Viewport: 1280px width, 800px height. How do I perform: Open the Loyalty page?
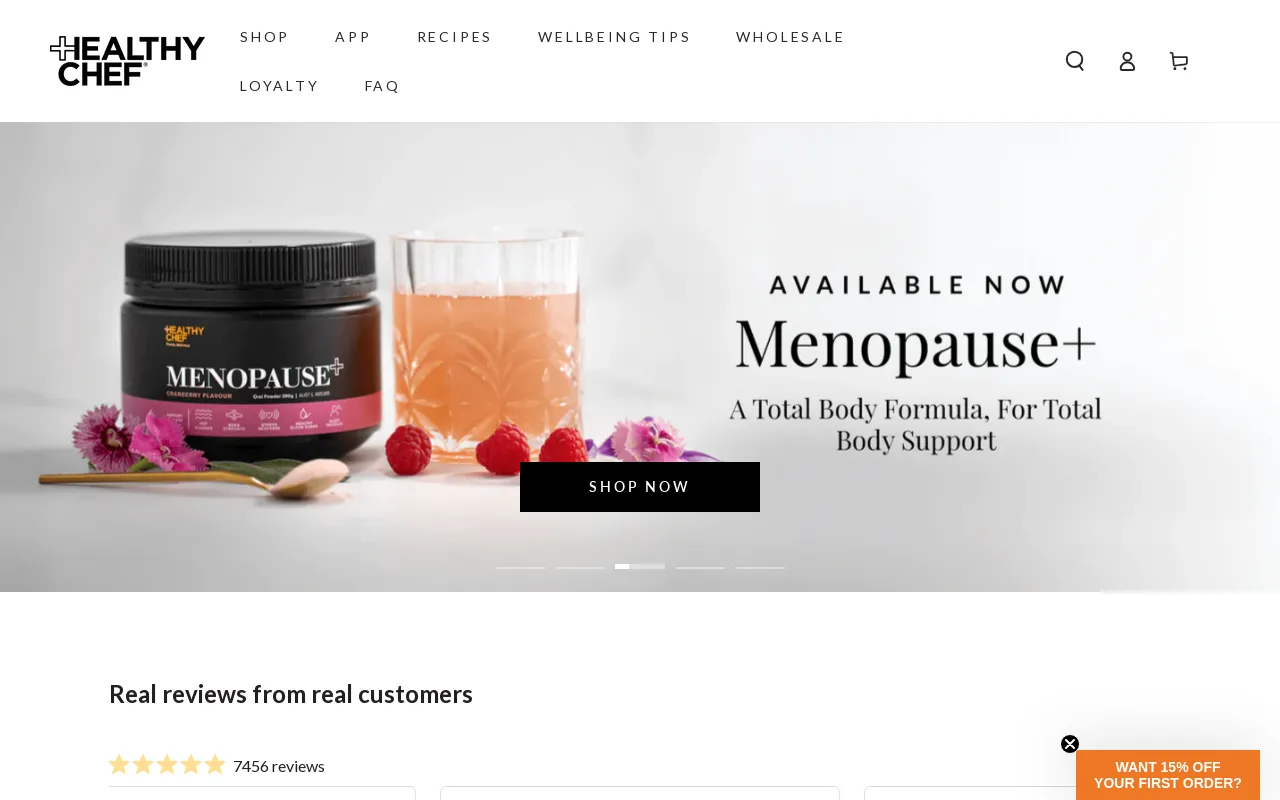[x=279, y=86]
